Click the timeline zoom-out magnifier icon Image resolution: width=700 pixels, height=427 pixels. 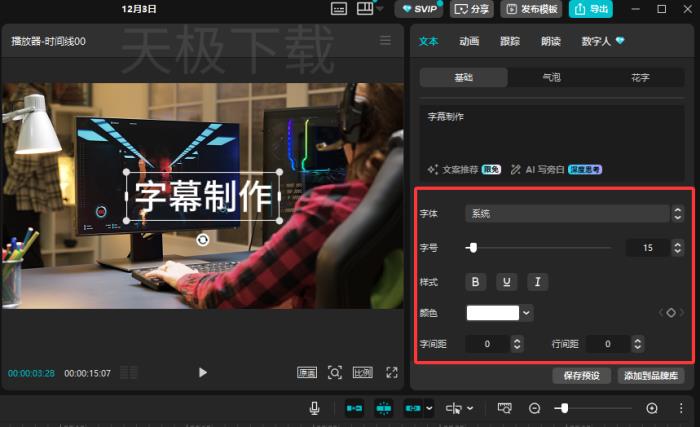pos(535,408)
